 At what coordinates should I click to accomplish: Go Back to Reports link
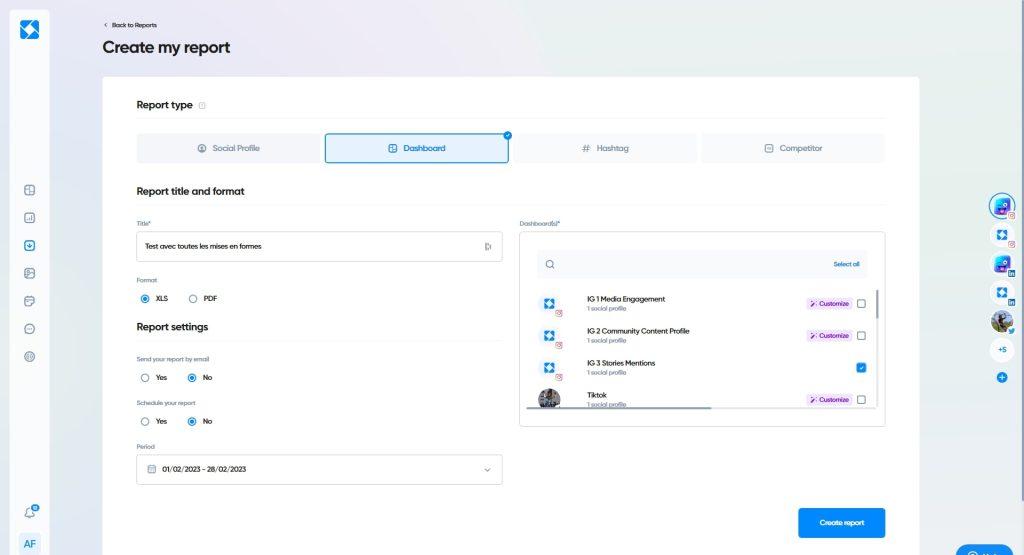point(130,25)
